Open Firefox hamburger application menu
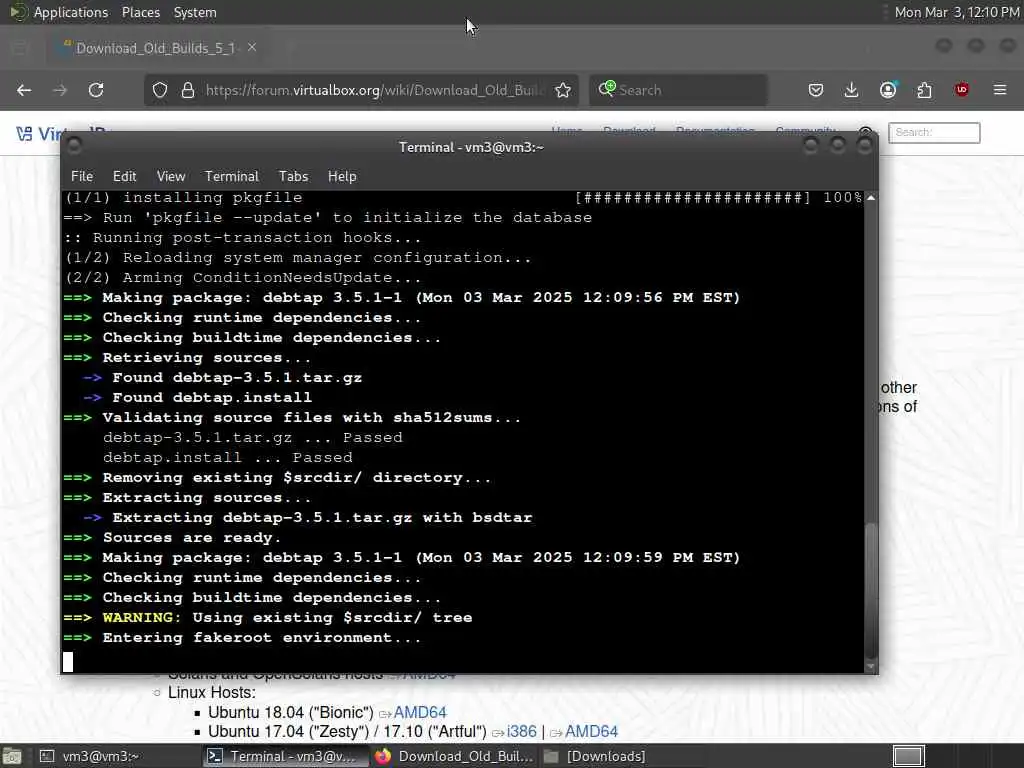Screen dimensions: 1024x768 (x=1000, y=90)
